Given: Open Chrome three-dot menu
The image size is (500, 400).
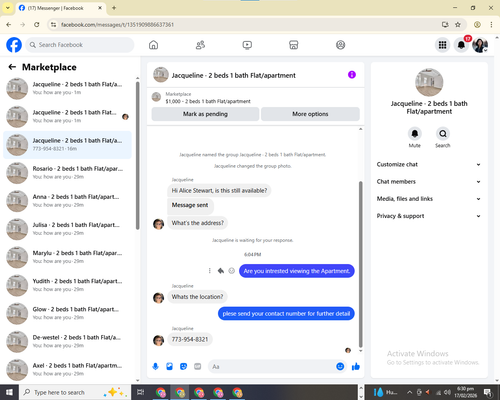Looking at the screenshot, I should [x=491, y=24].
